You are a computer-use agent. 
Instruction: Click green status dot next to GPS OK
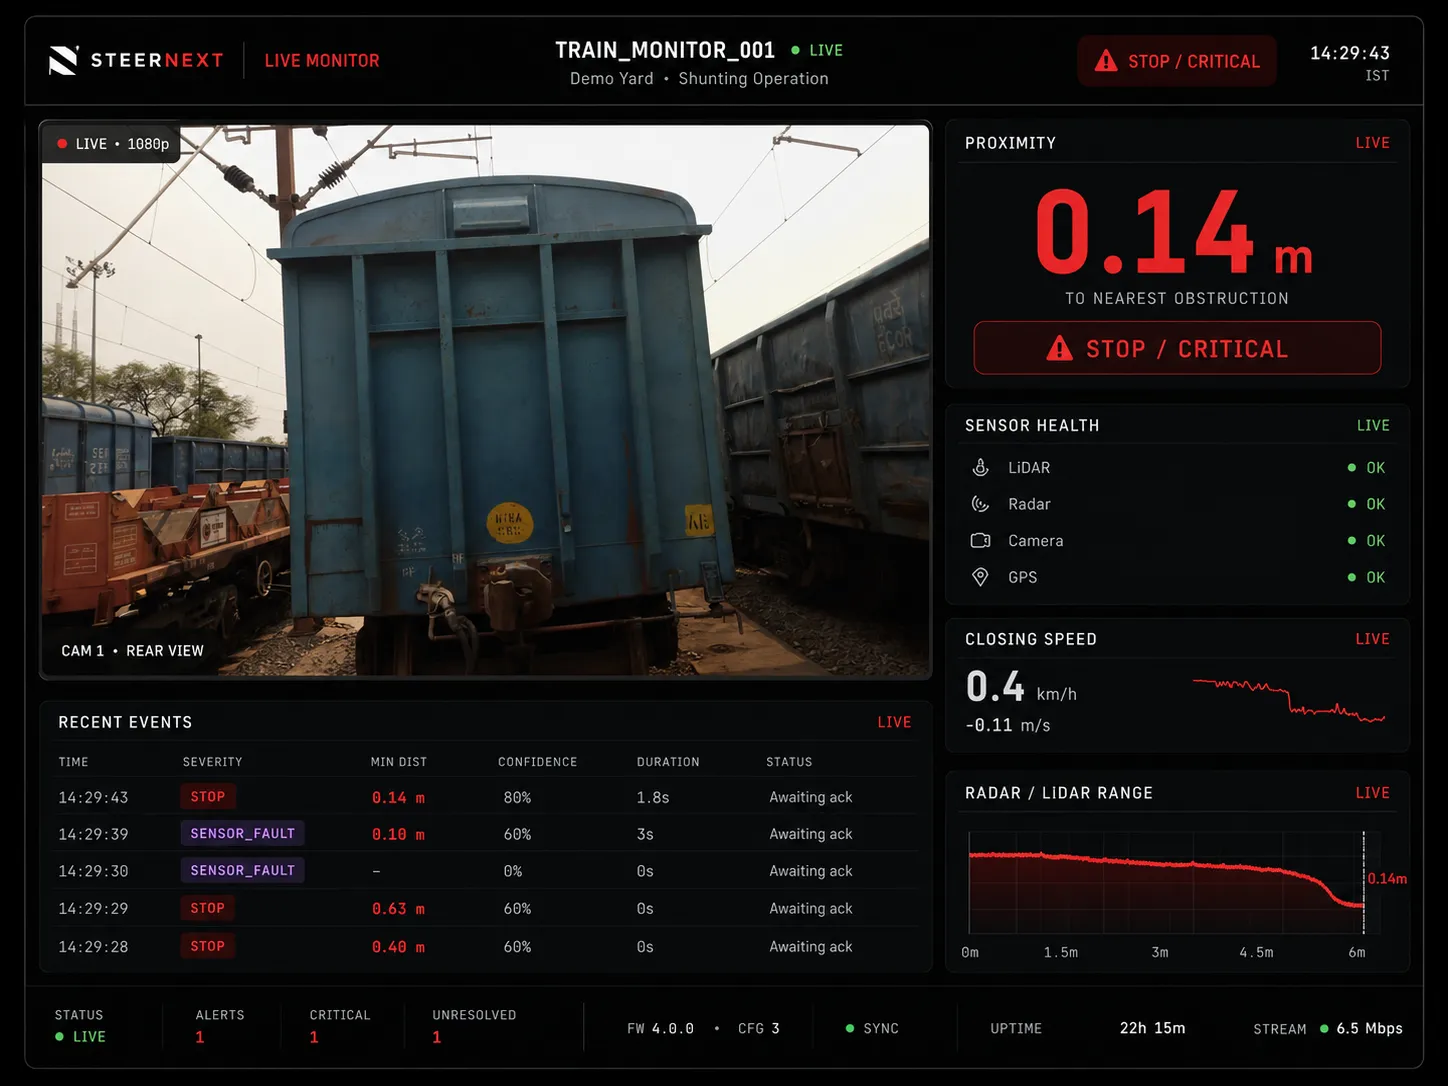pos(1352,578)
